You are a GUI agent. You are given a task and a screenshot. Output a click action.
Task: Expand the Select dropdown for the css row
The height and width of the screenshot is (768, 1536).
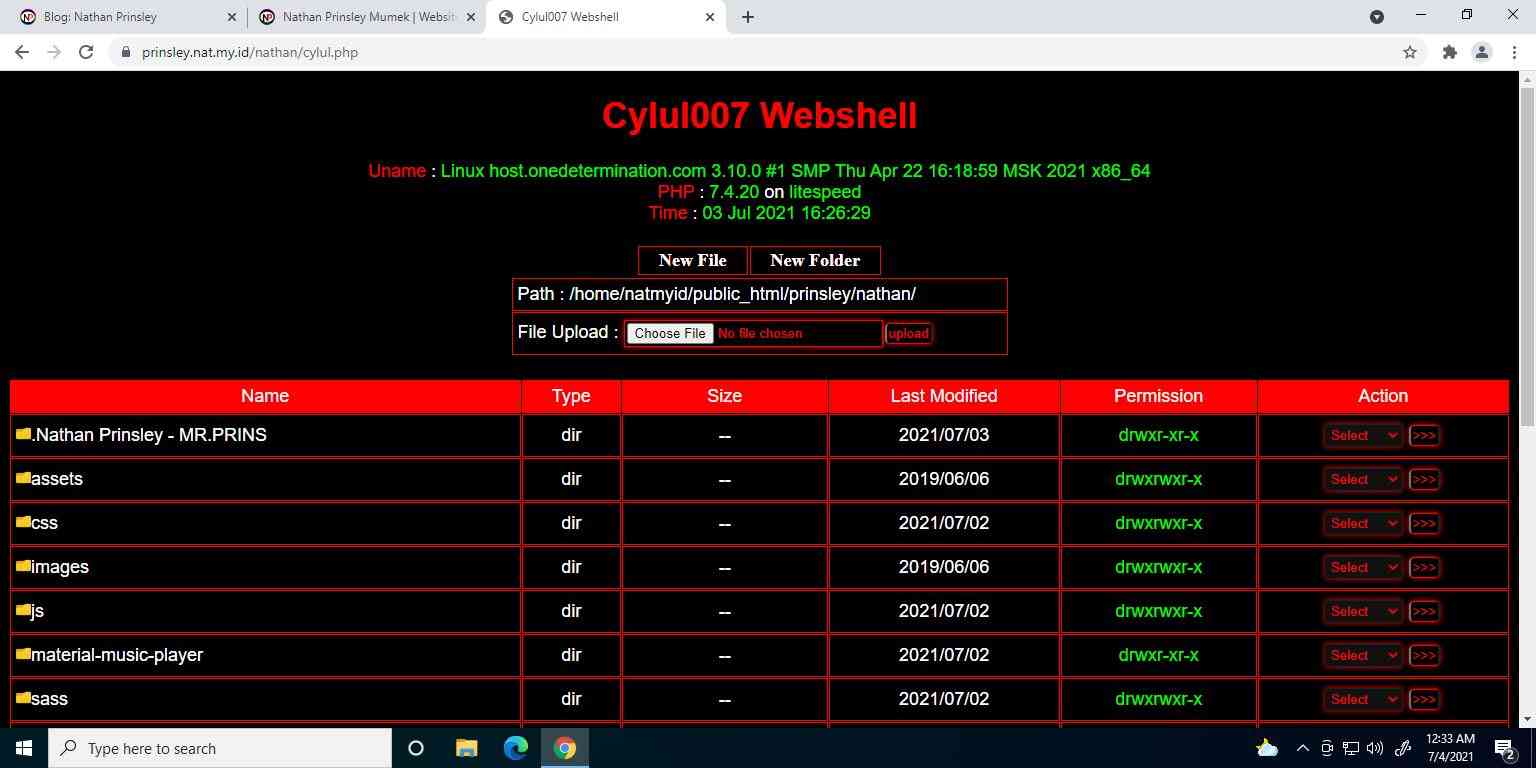[1363, 523]
